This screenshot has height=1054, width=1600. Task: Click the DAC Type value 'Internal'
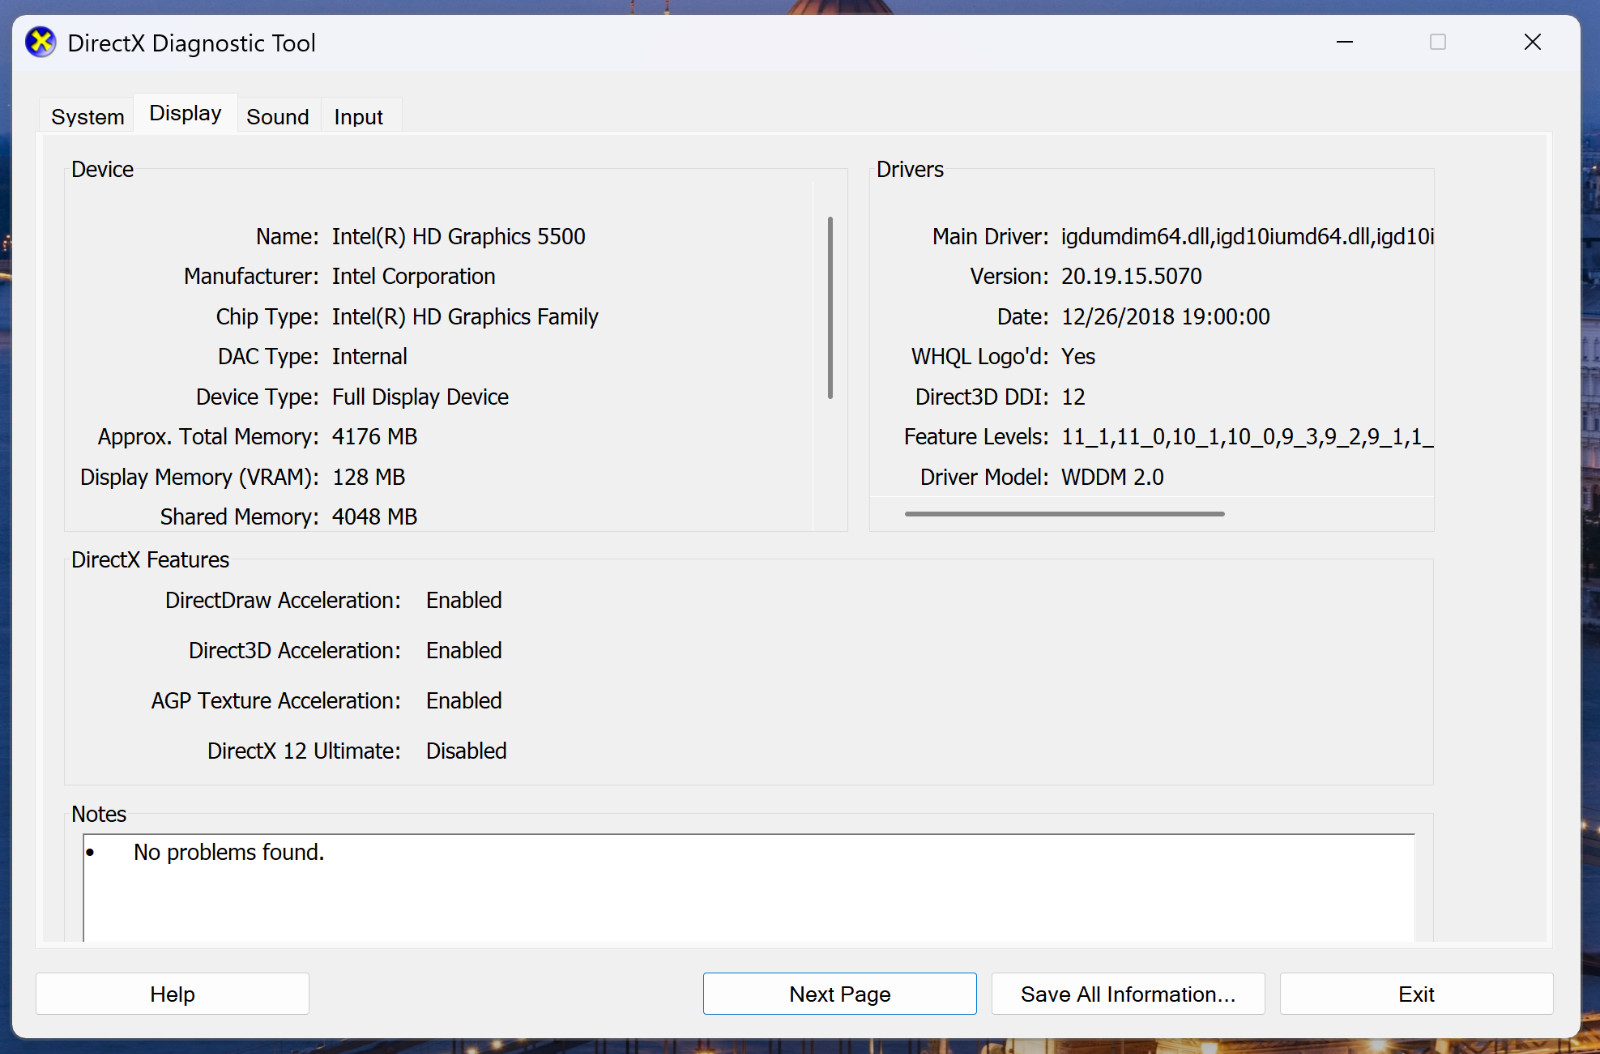[370, 357]
